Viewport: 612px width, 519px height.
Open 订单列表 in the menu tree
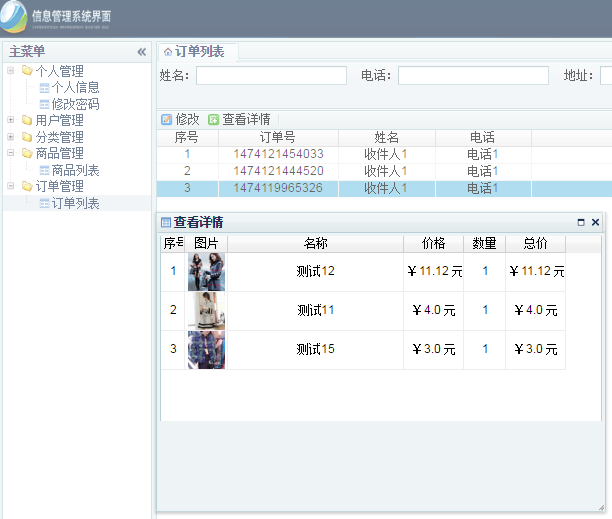(75, 203)
